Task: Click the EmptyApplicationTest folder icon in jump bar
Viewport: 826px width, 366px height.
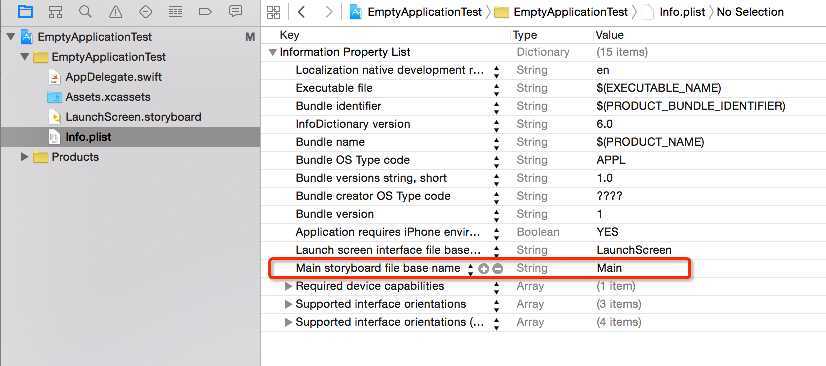Action: tap(502, 12)
